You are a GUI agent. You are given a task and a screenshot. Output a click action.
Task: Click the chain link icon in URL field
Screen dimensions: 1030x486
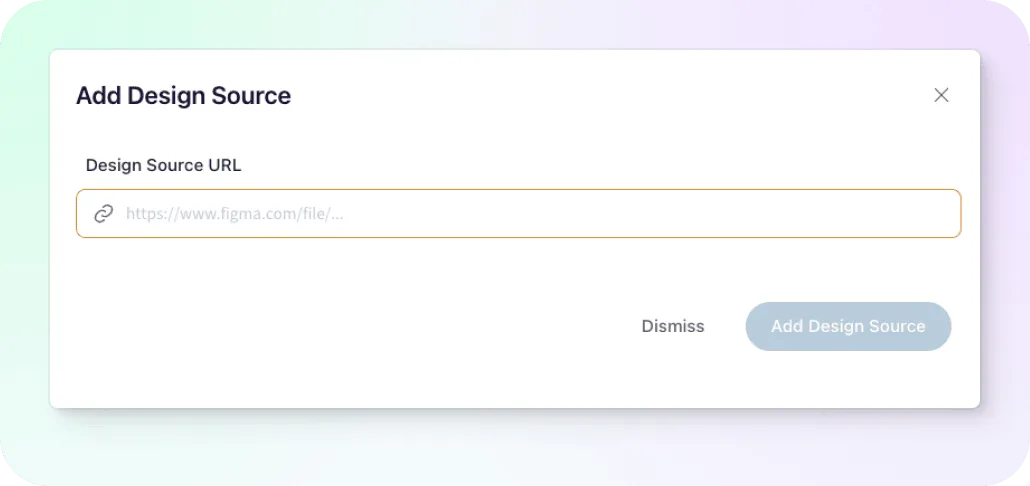click(103, 213)
